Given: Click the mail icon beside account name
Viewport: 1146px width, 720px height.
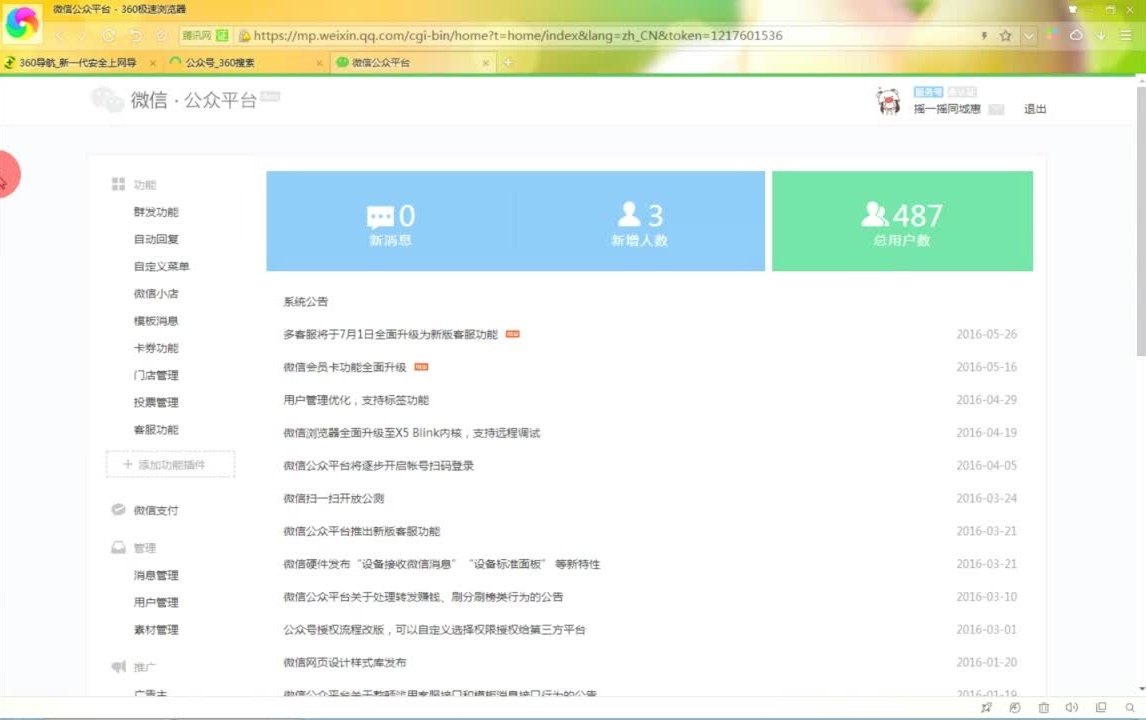Looking at the screenshot, I should [x=995, y=109].
